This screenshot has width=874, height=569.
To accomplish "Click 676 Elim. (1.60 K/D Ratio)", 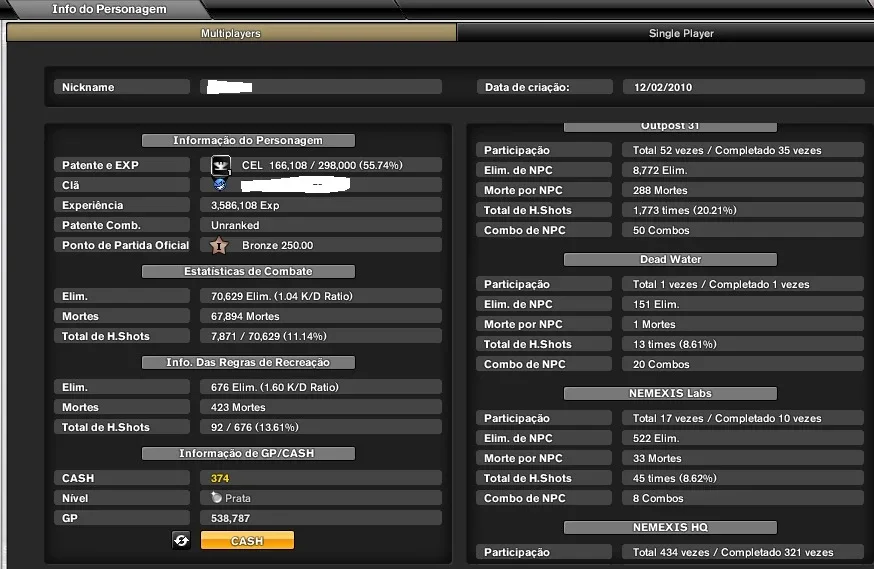I will (x=274, y=387).
